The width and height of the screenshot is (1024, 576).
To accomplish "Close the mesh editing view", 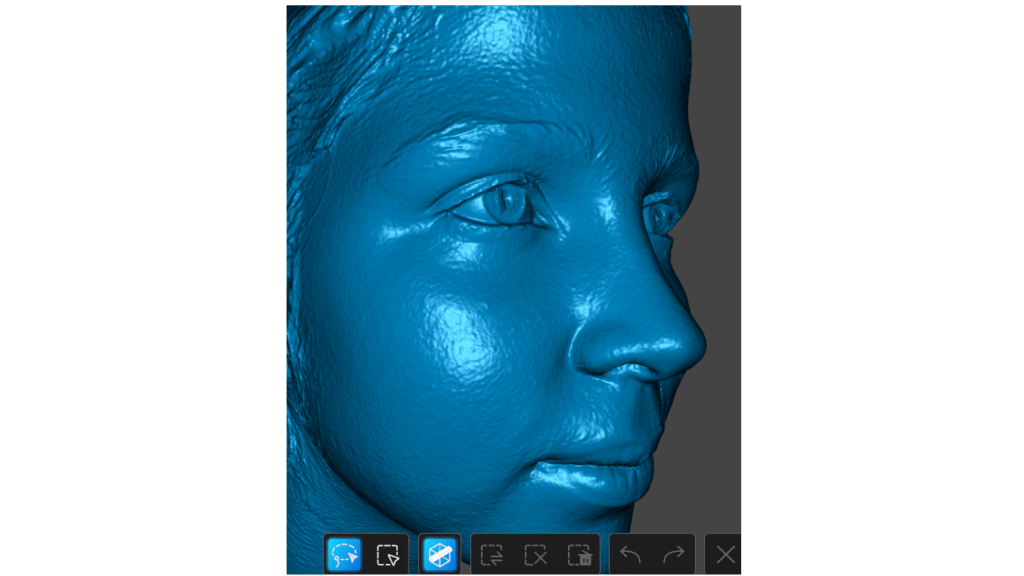I will coord(724,554).
